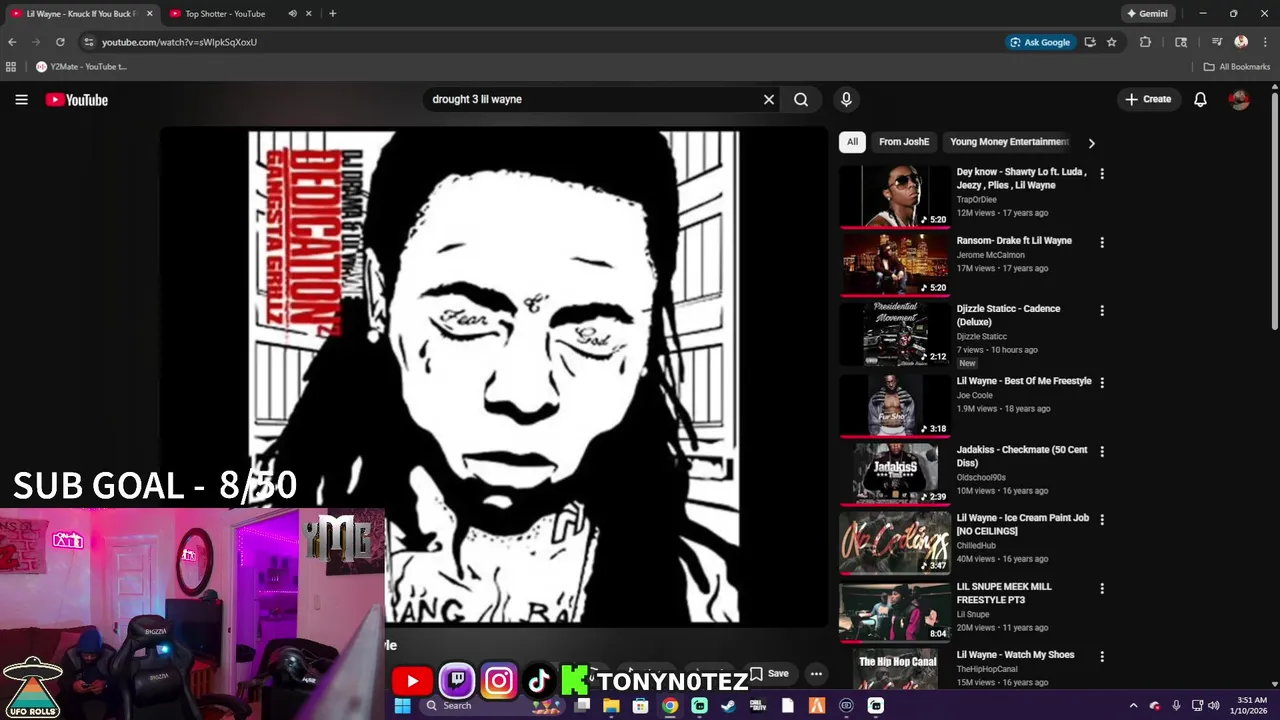The height and width of the screenshot is (720, 1280).
Task: Show more chips with right arrow
Action: pos(1091,143)
